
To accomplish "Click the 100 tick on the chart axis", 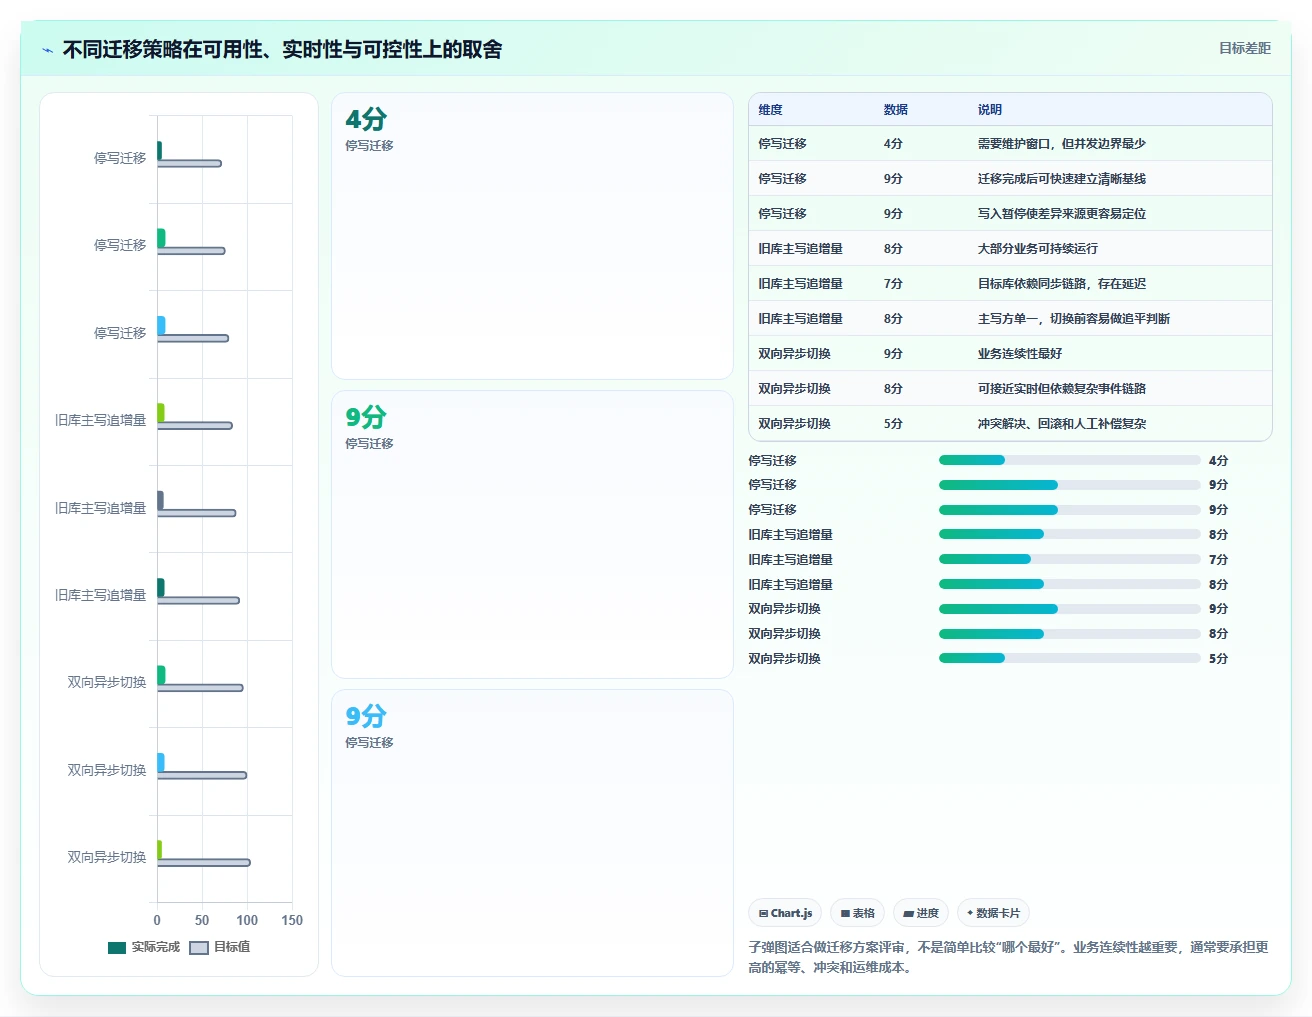I will pos(247,920).
